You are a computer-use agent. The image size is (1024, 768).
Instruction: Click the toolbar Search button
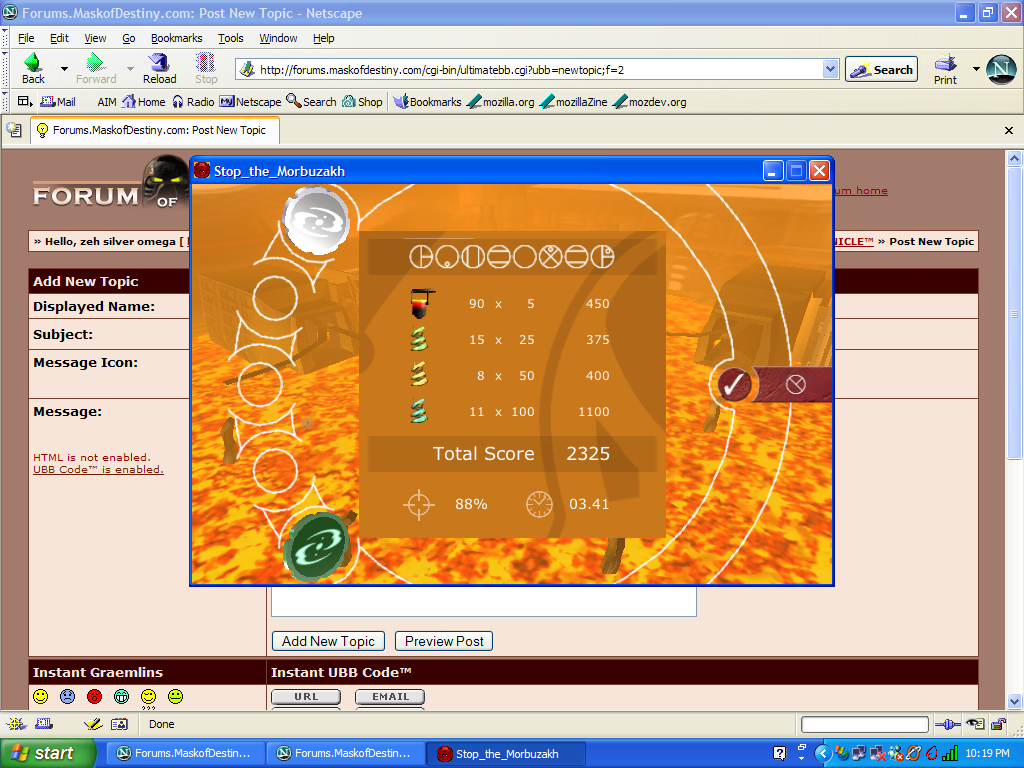point(881,69)
